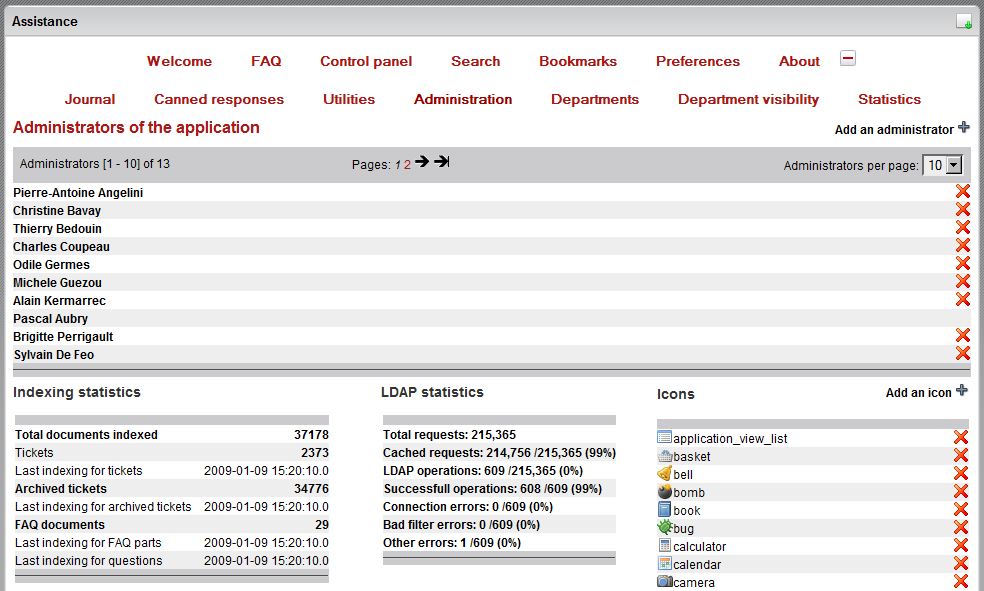Open Administrators per page dropdown

943,166
